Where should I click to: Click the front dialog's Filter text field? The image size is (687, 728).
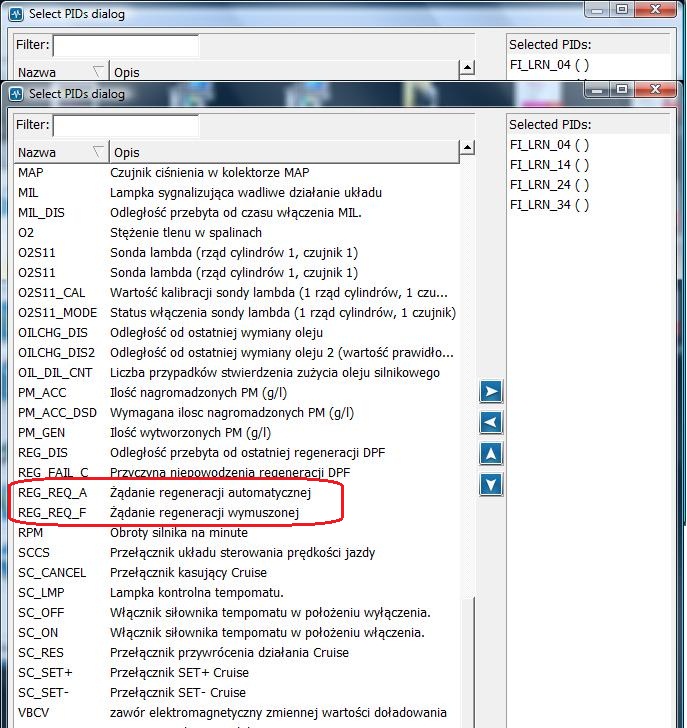[125, 126]
